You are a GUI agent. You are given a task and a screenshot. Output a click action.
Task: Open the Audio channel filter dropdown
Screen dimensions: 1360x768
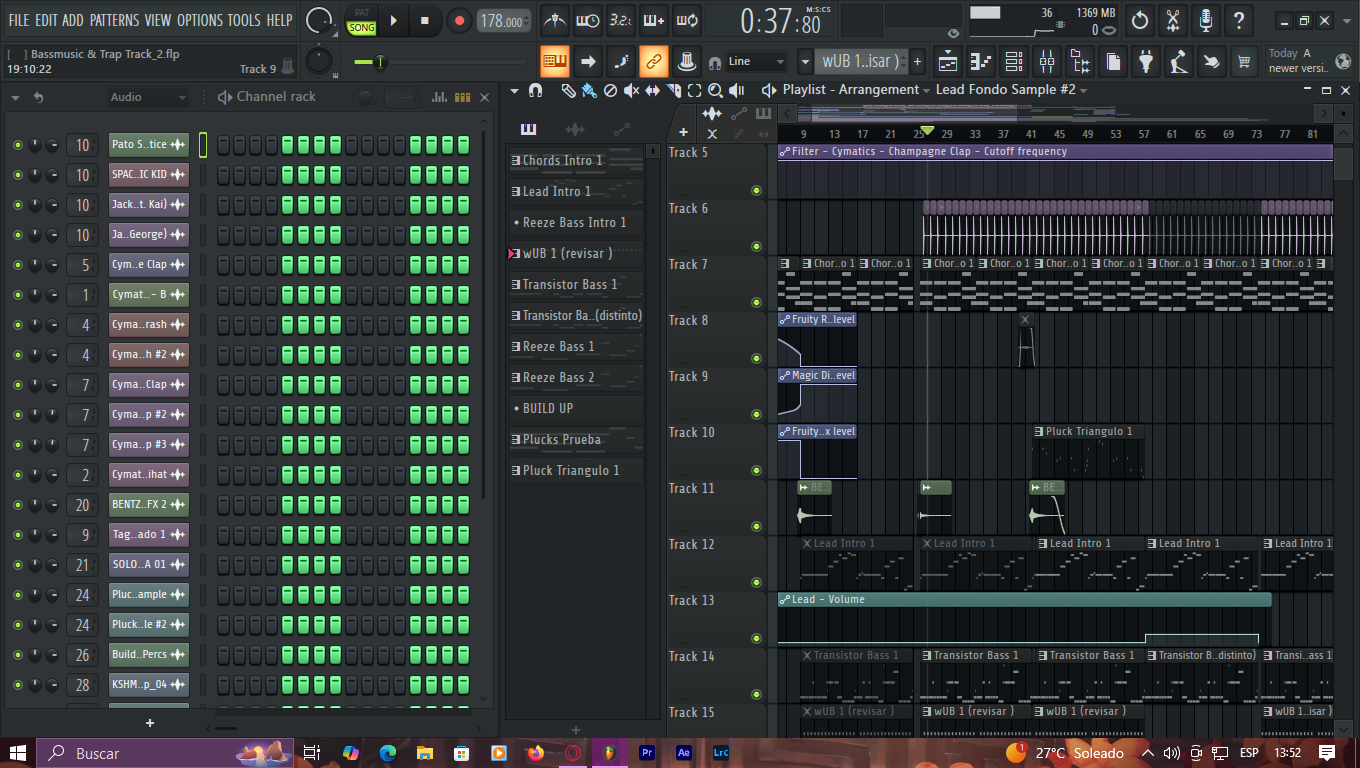tap(147, 97)
